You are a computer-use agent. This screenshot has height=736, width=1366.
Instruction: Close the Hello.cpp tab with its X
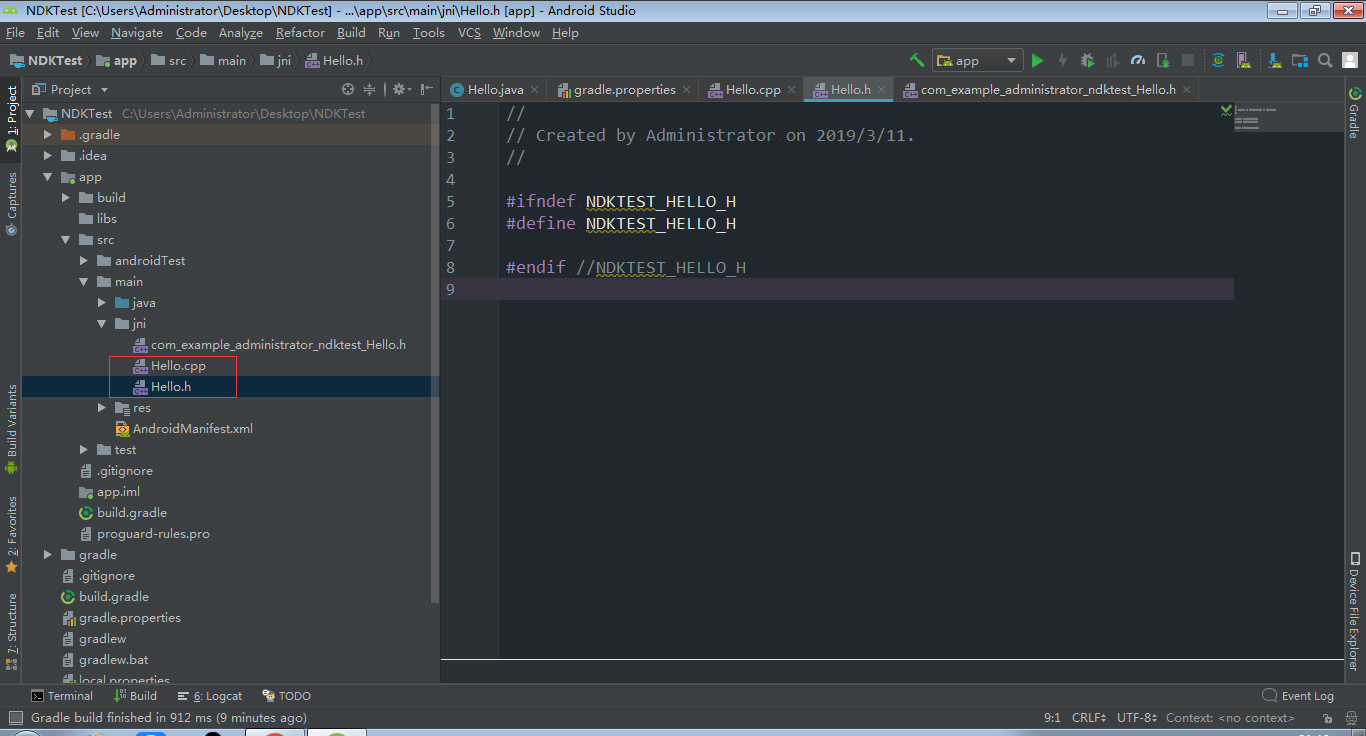(x=792, y=89)
